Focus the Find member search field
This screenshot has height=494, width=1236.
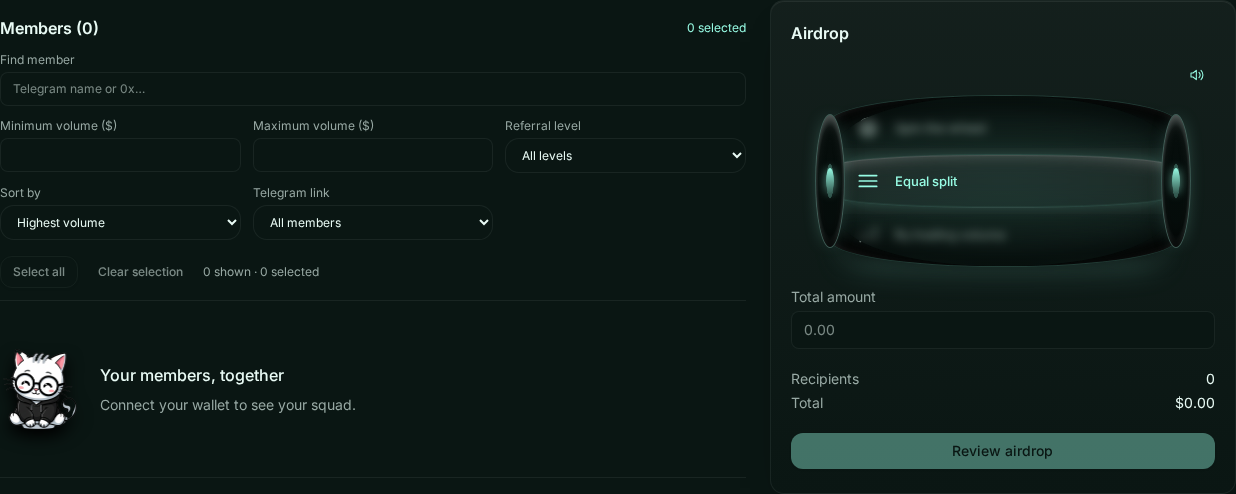click(x=373, y=89)
